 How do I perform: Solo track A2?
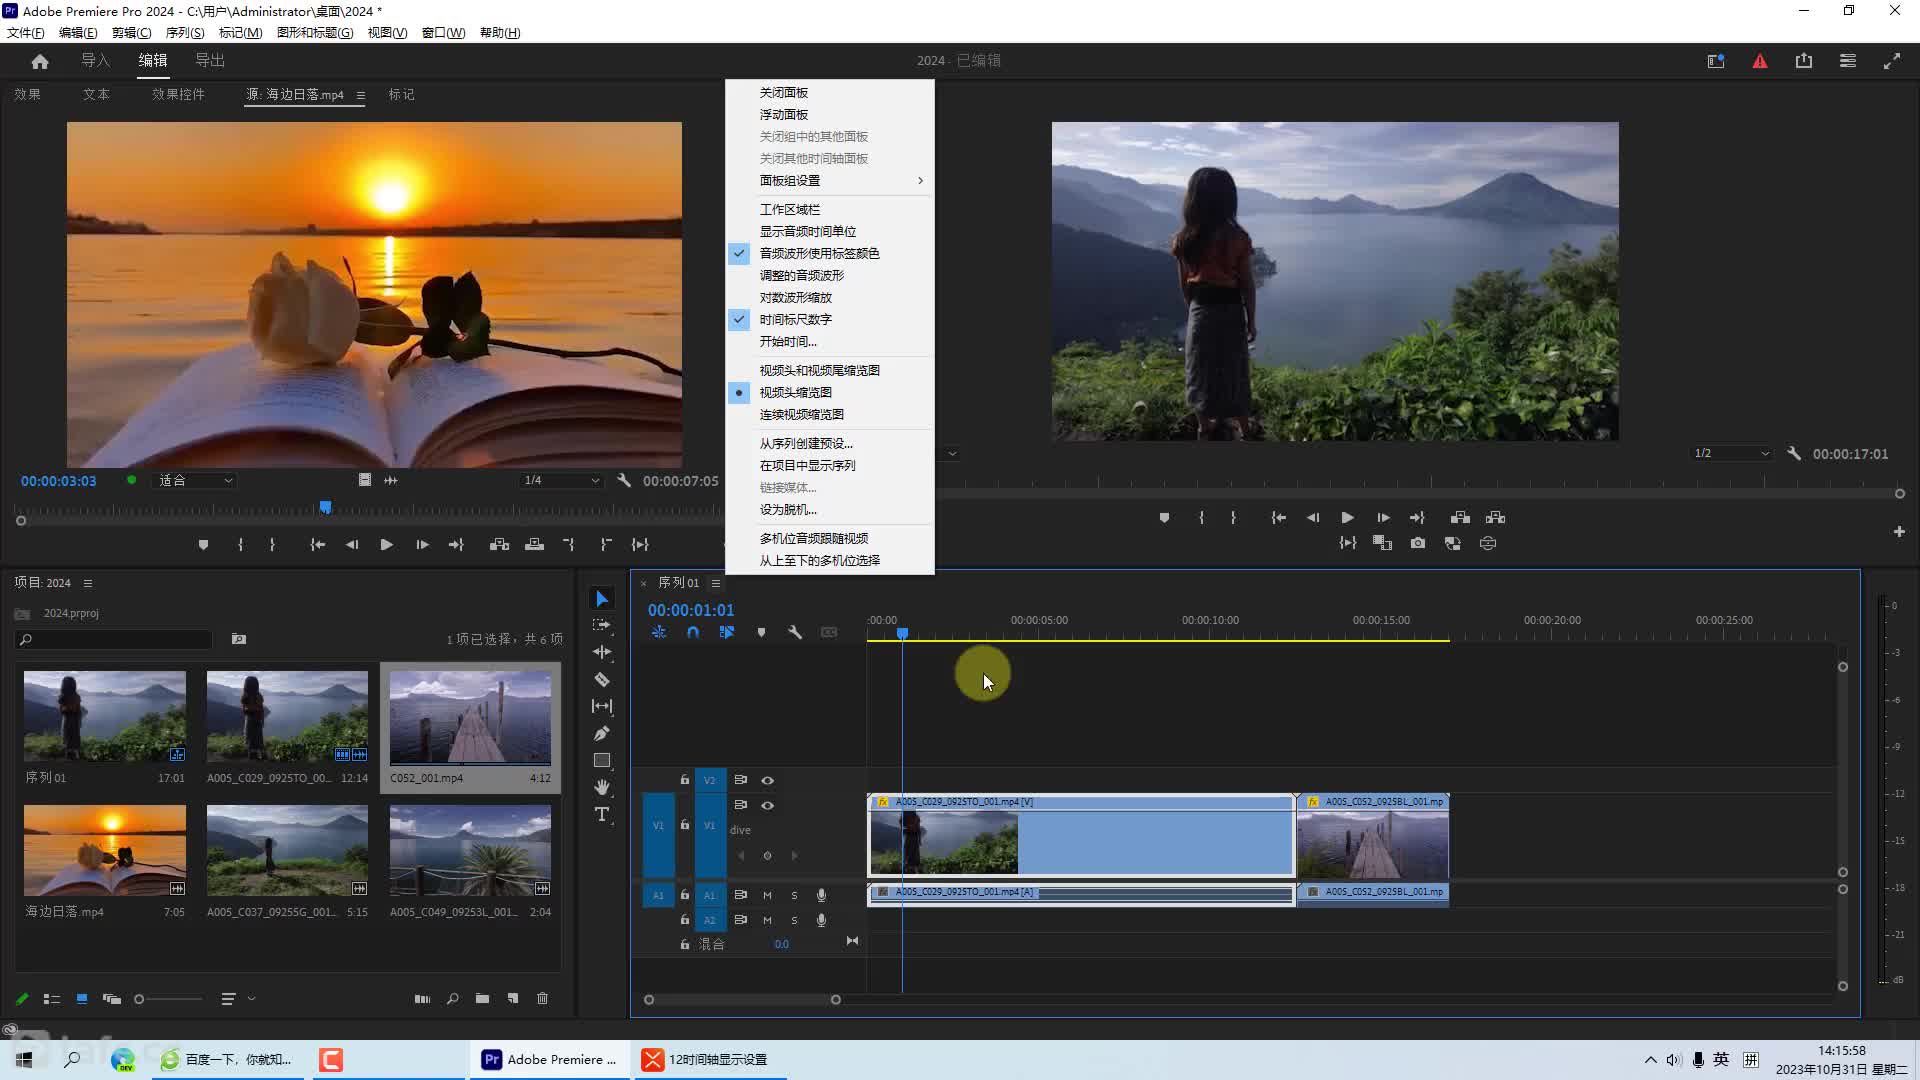(794, 920)
